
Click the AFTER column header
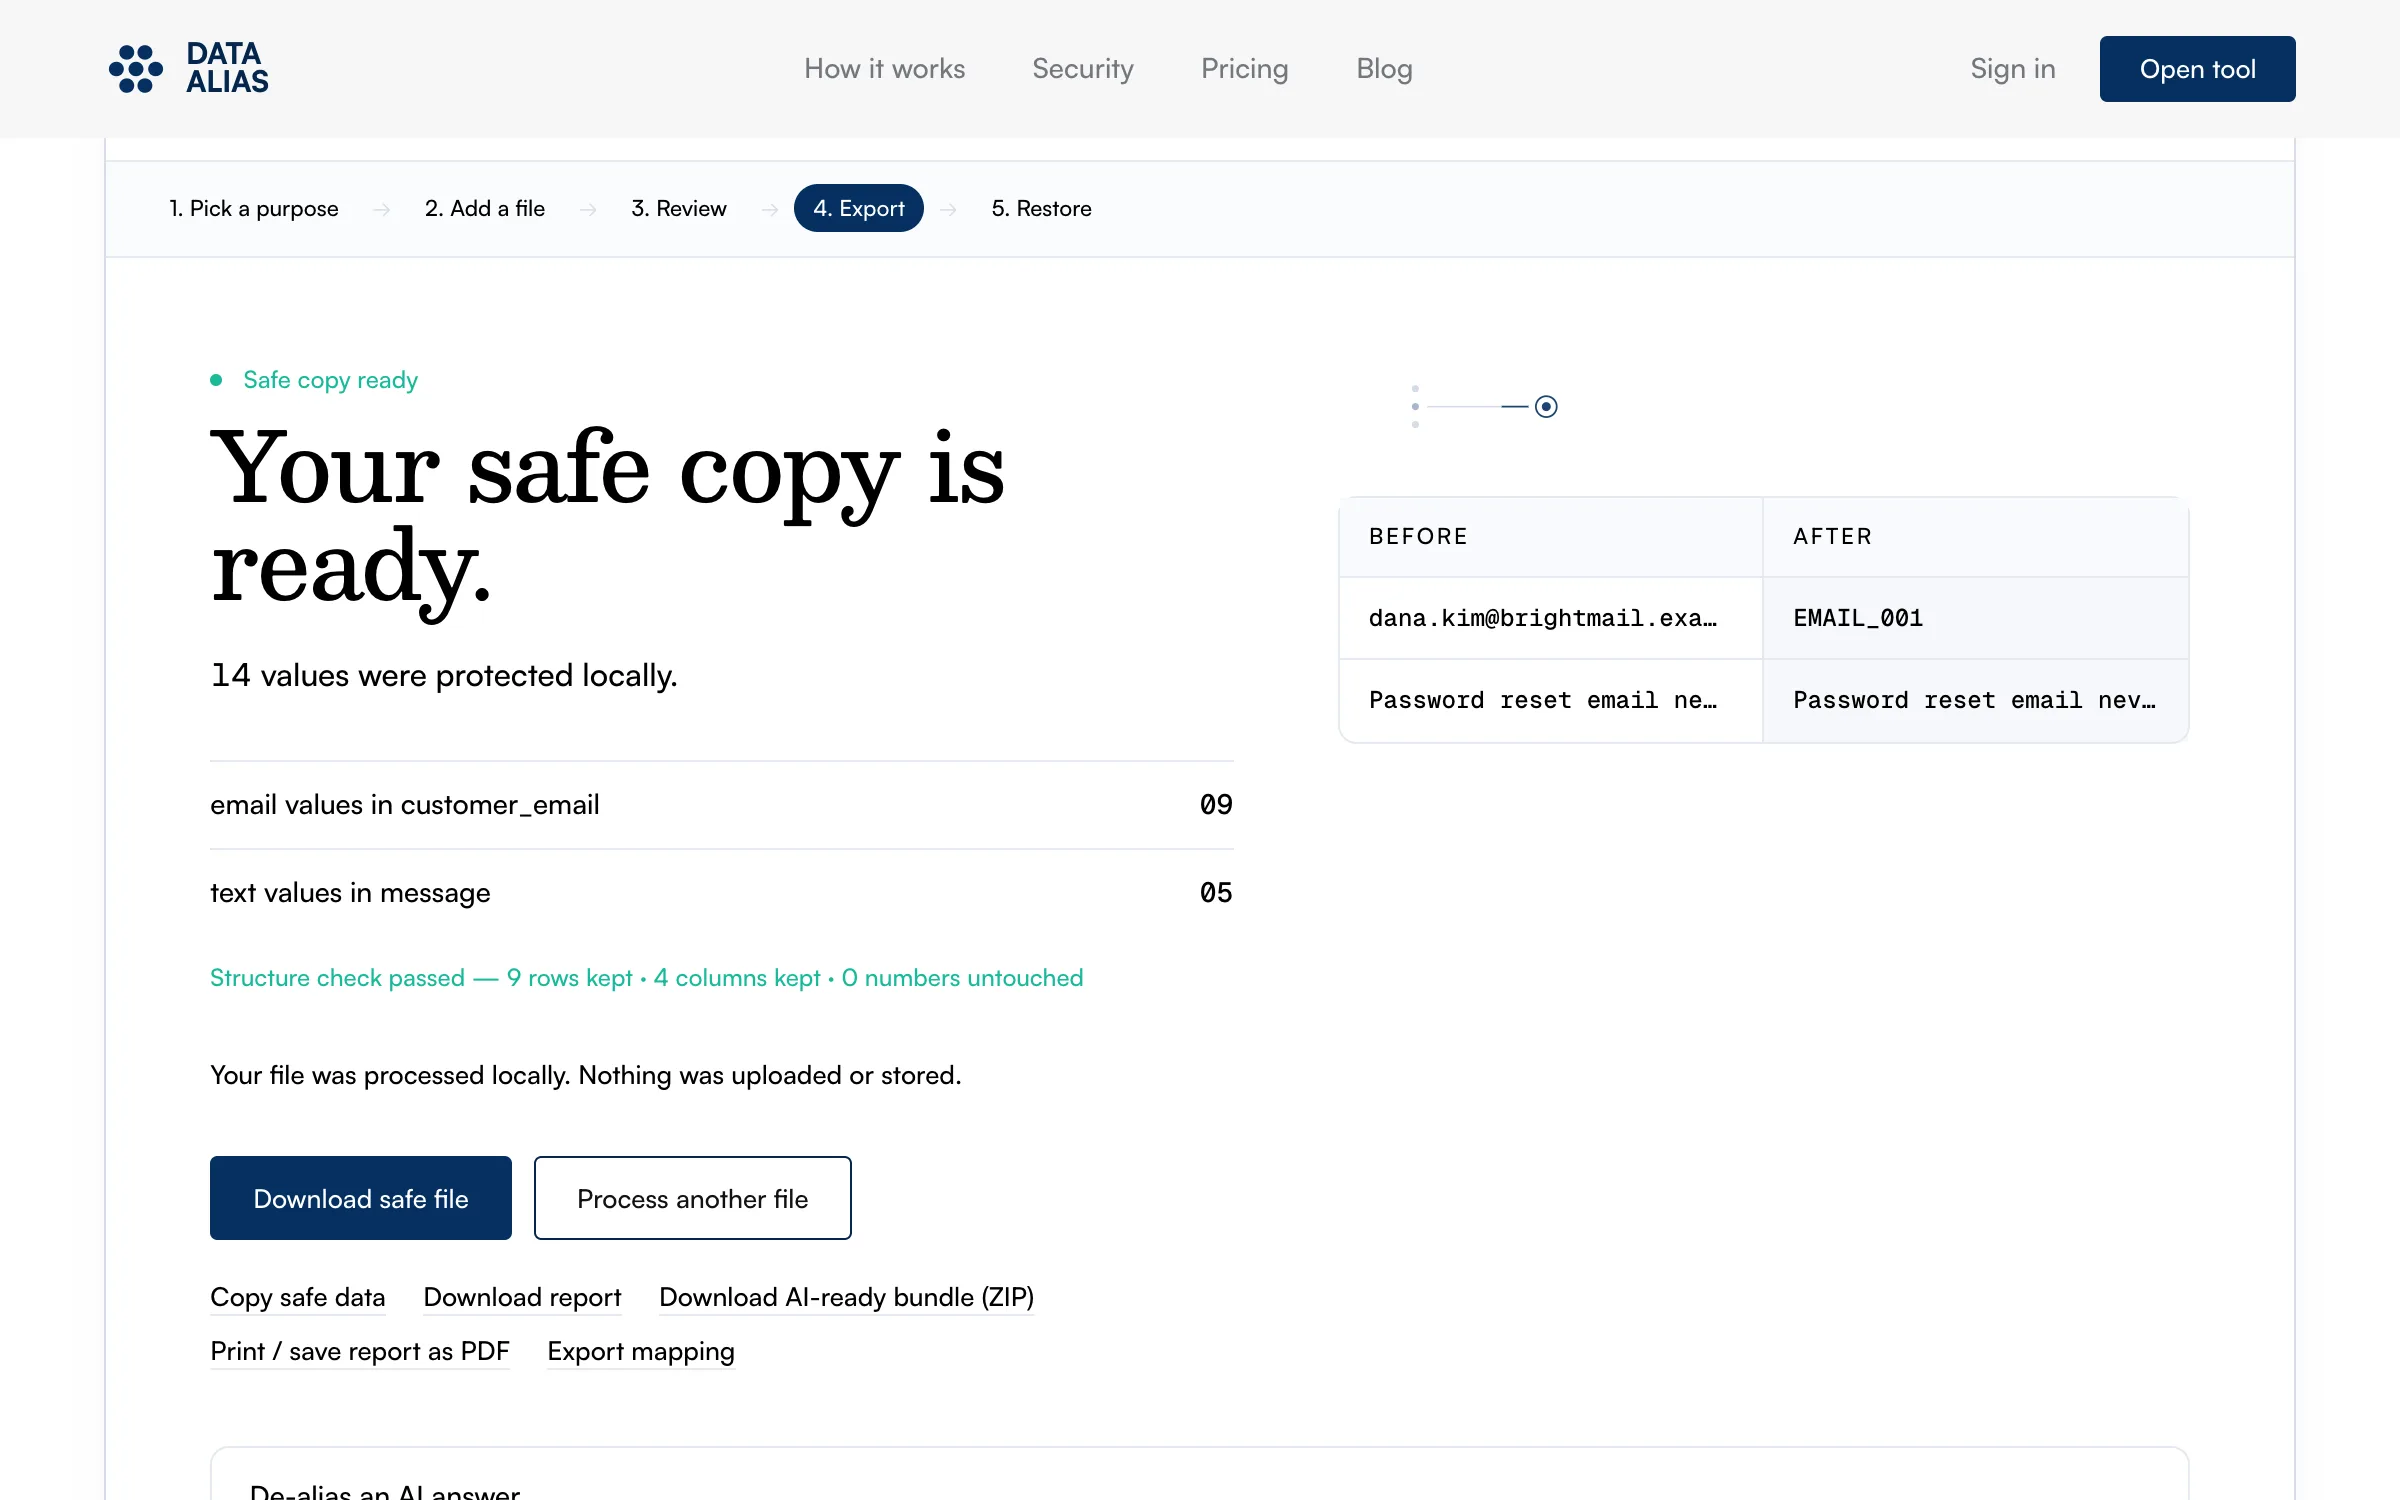[1975, 536]
